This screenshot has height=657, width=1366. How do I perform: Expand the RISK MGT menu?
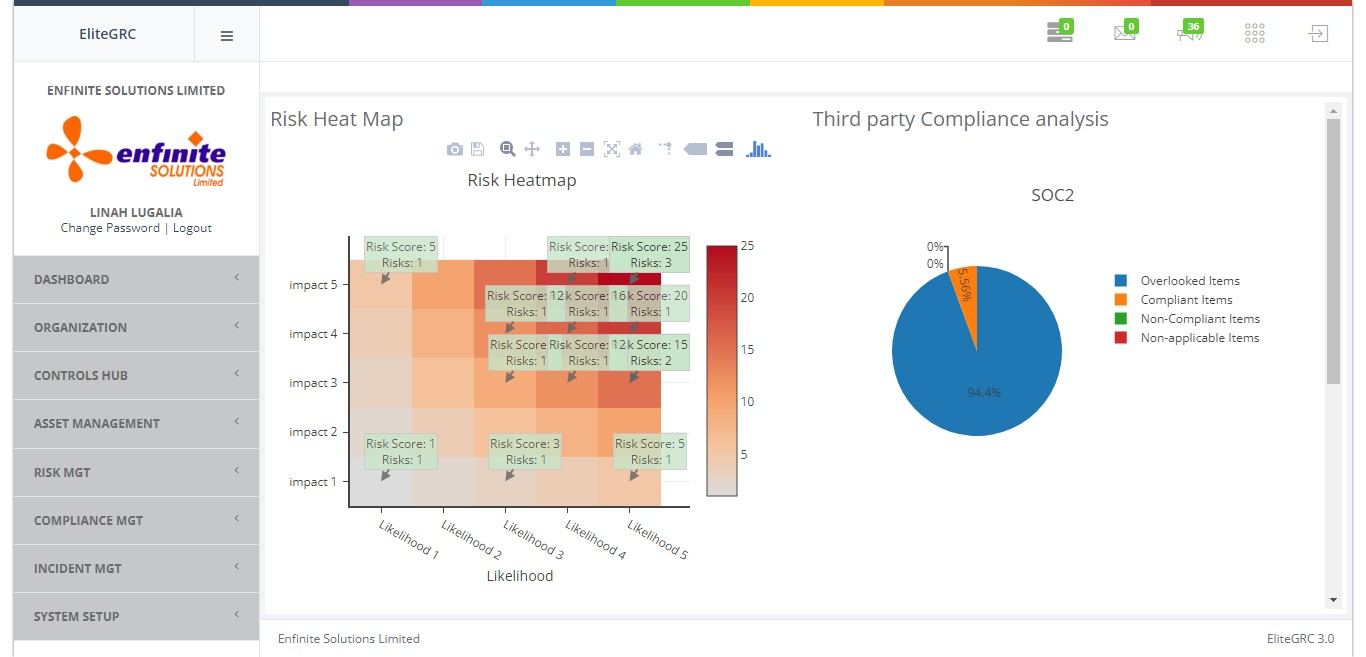136,472
